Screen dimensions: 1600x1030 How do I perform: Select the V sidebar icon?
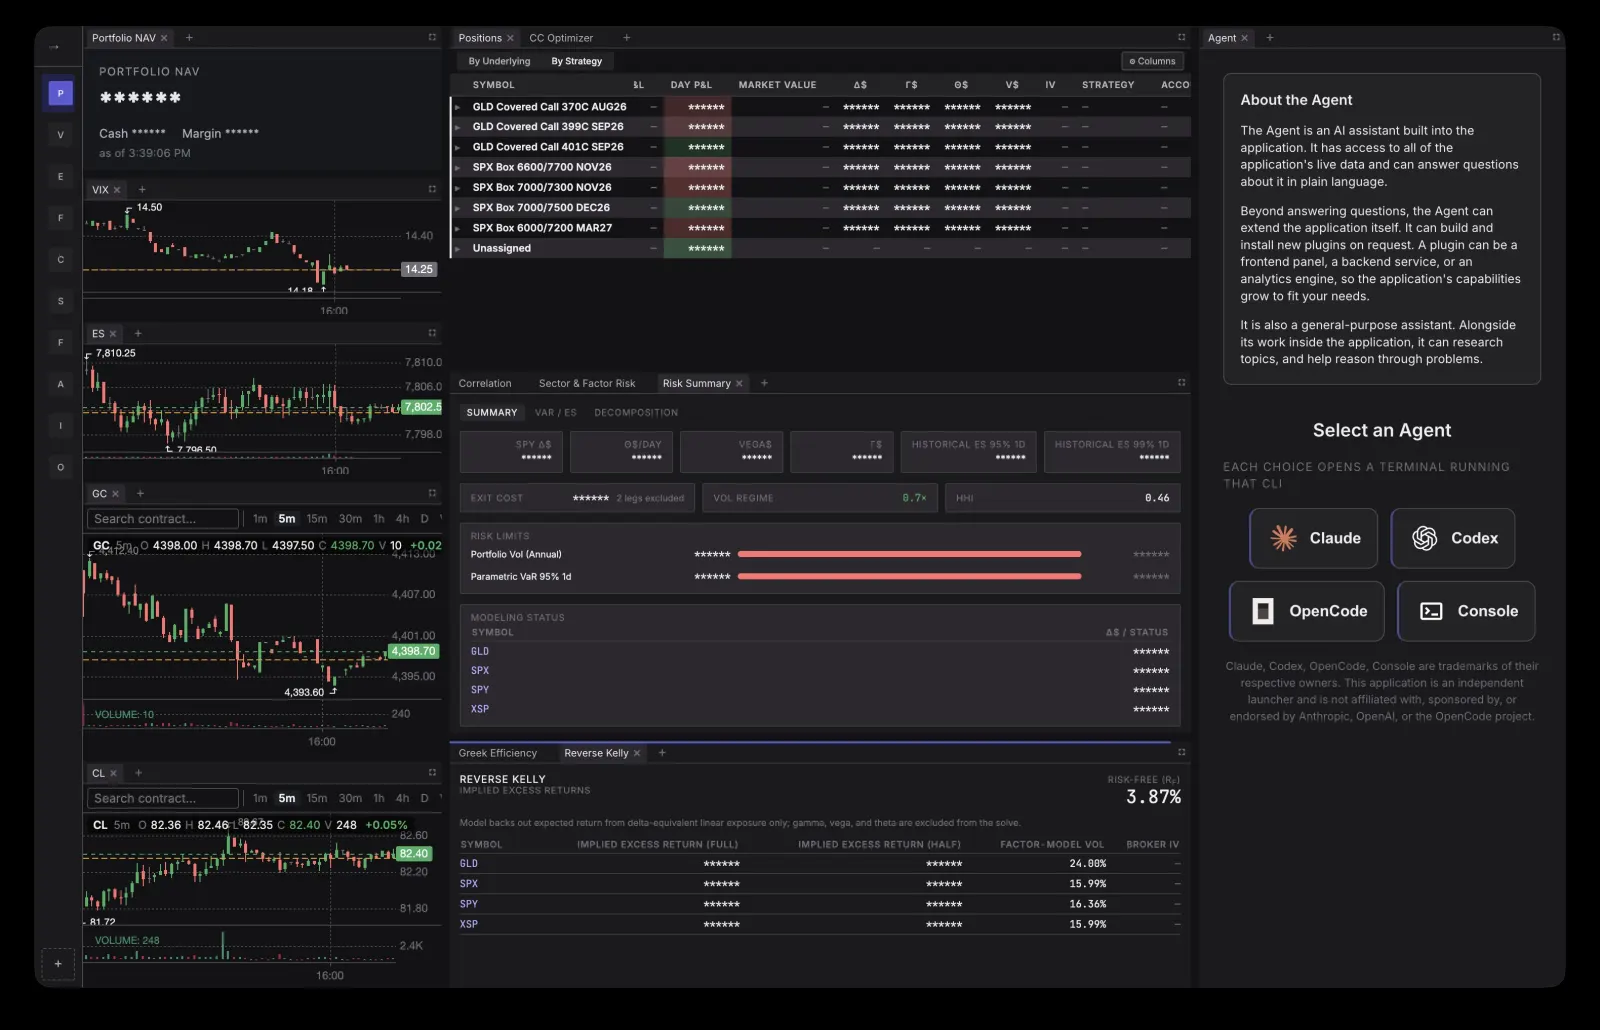click(60, 135)
